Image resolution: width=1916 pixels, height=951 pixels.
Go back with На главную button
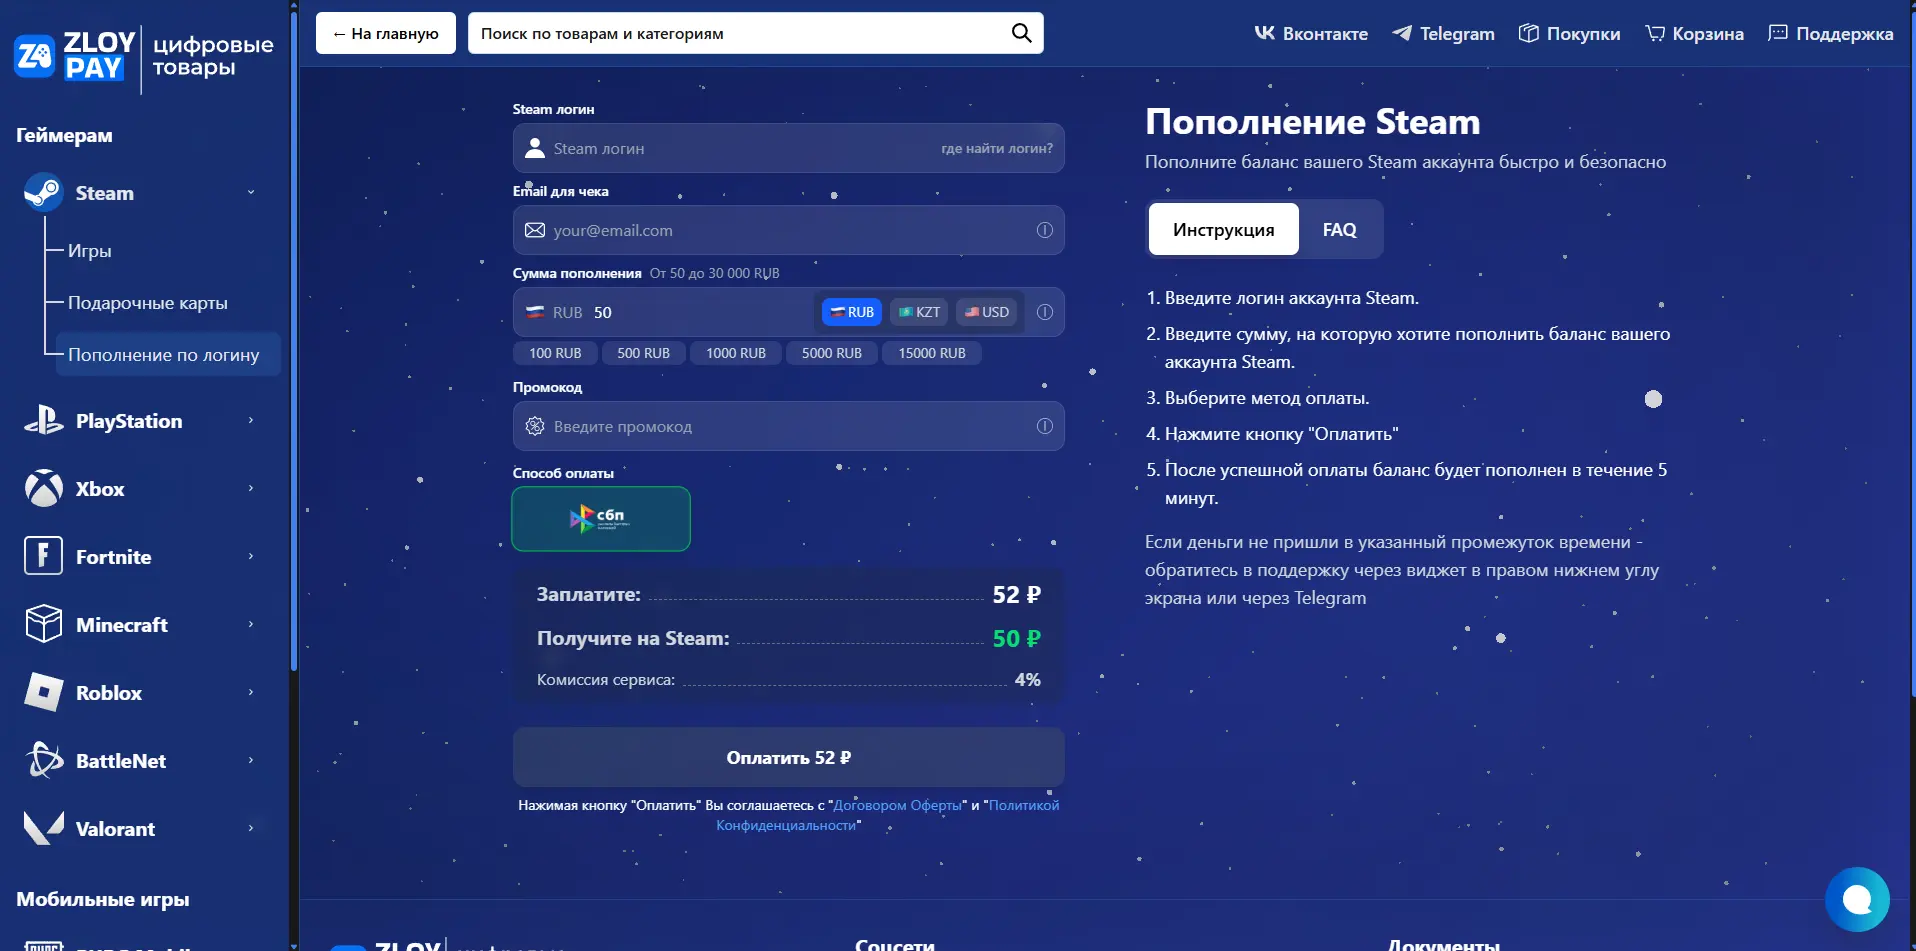click(x=386, y=33)
